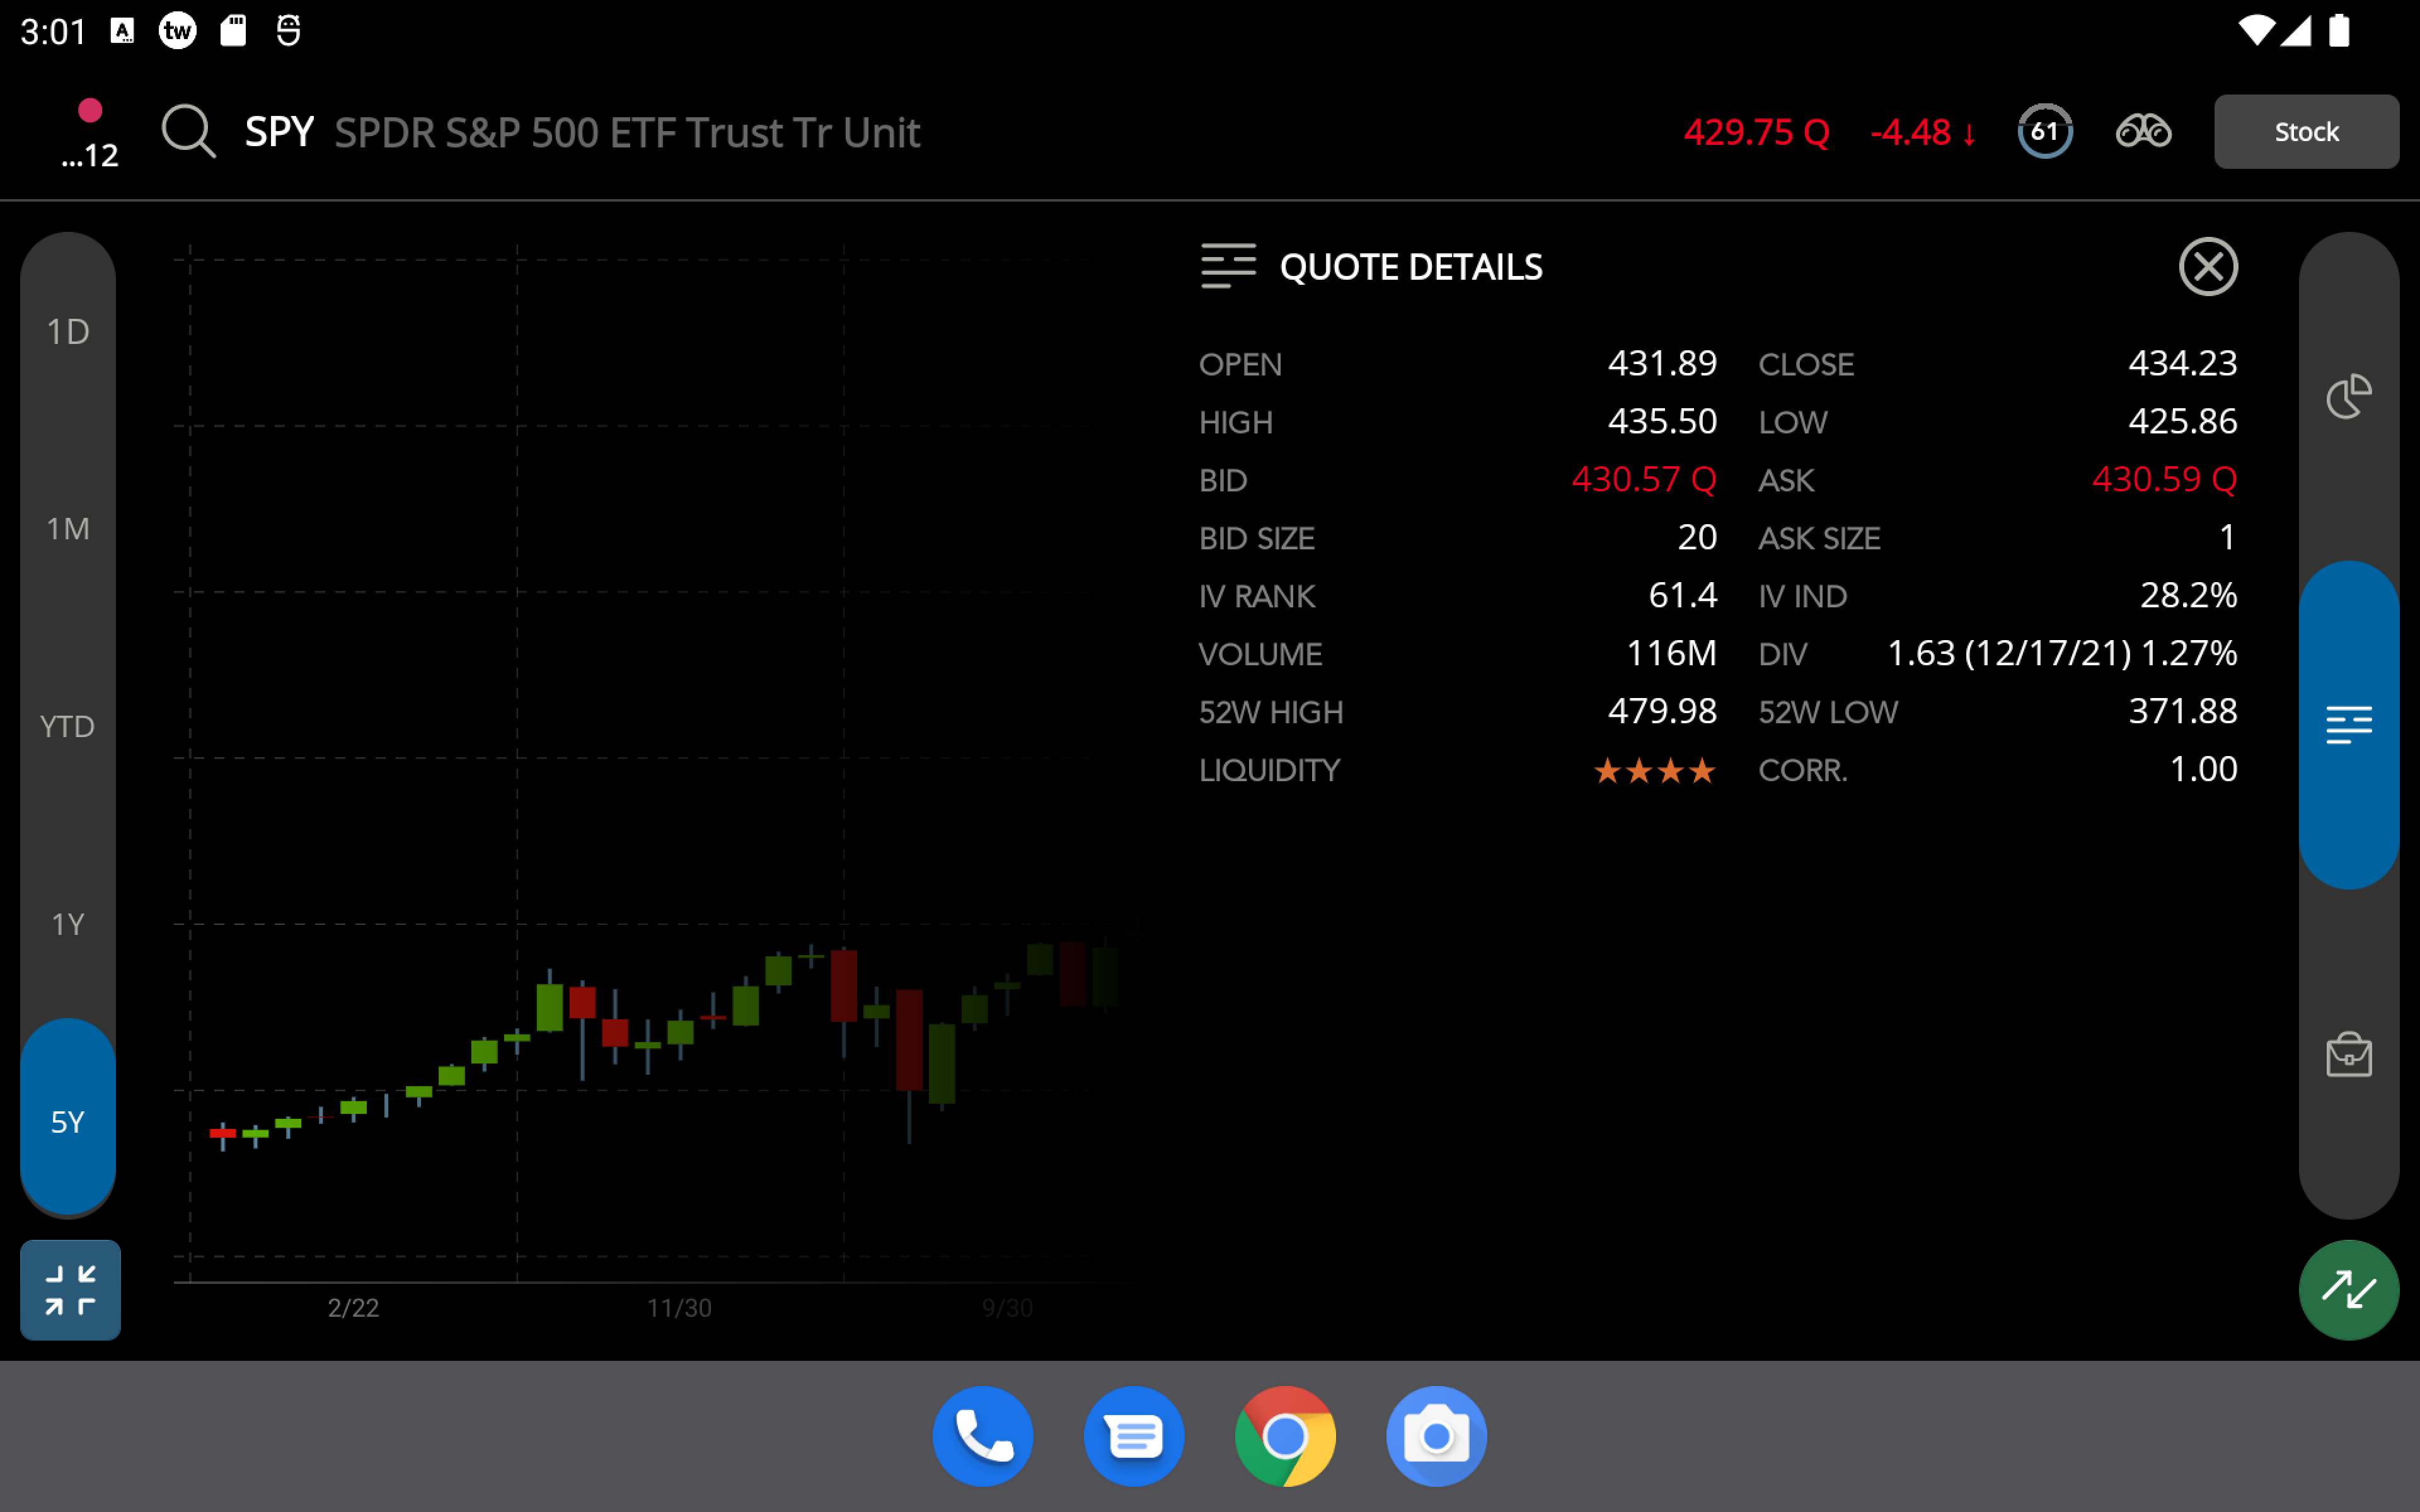Tap the IV rank 61 gauge icon
The height and width of the screenshot is (1512, 2420).
pyautogui.click(x=2044, y=131)
